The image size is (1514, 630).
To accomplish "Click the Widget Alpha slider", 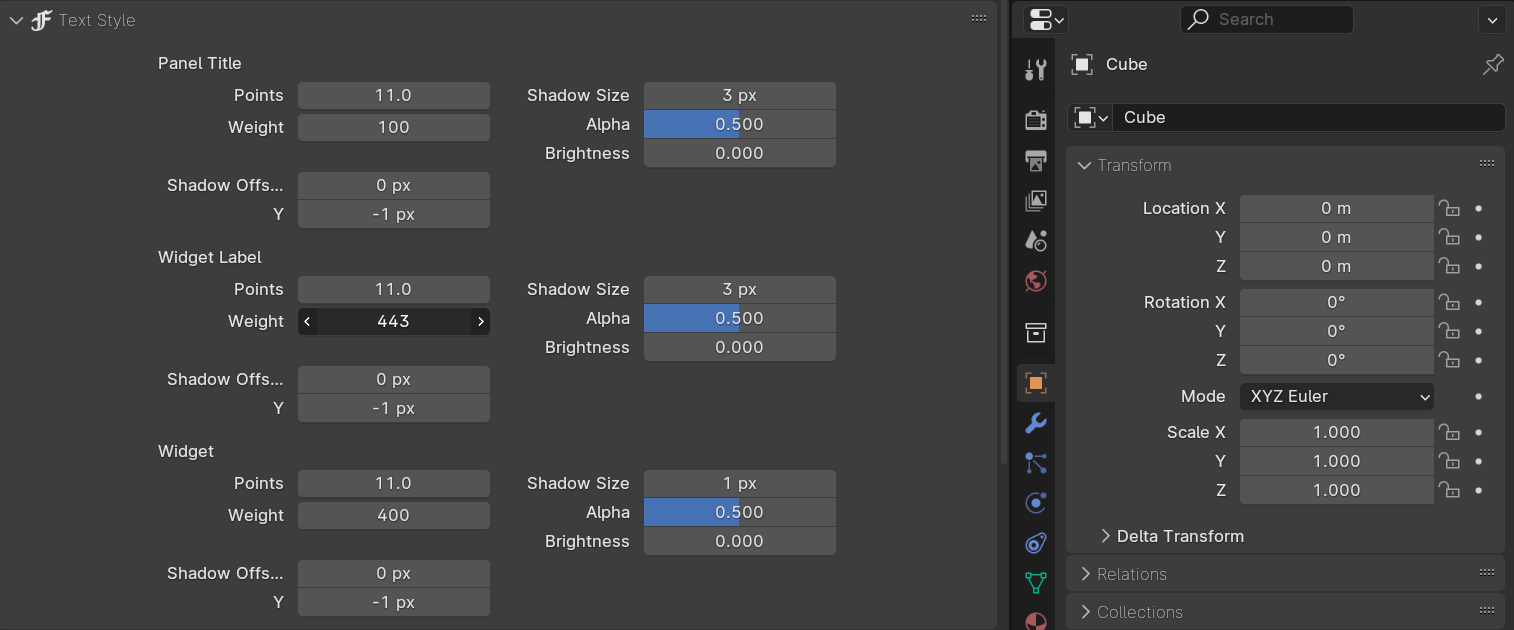I will (x=740, y=512).
